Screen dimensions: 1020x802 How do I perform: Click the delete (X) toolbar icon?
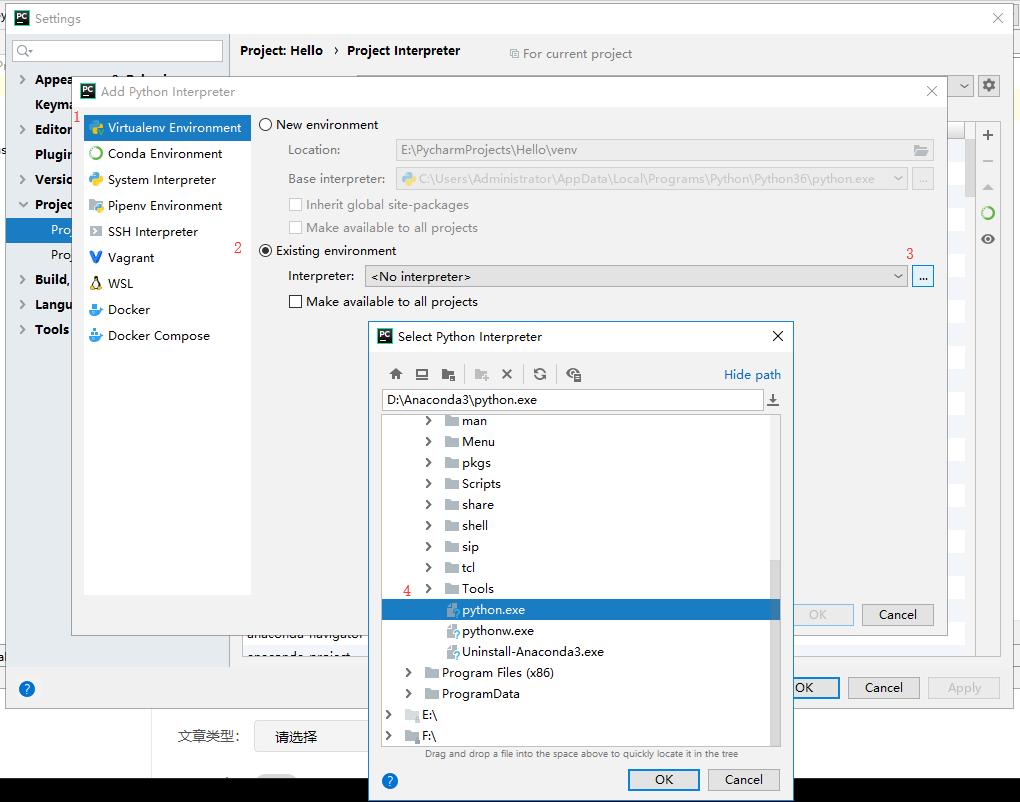507,374
